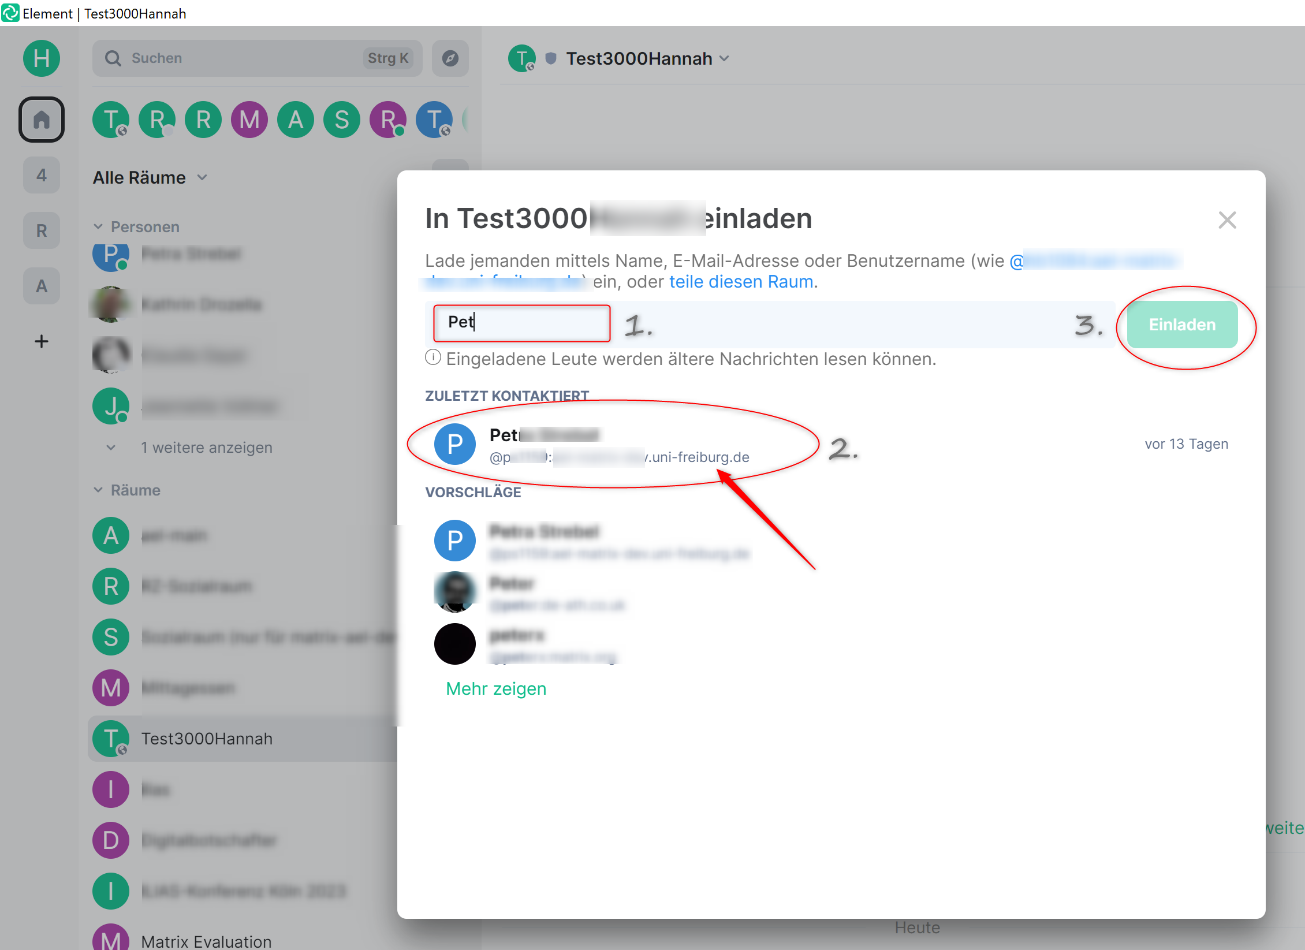Click the green A room avatar under Räume
The width and height of the screenshot is (1305, 950).
111,535
